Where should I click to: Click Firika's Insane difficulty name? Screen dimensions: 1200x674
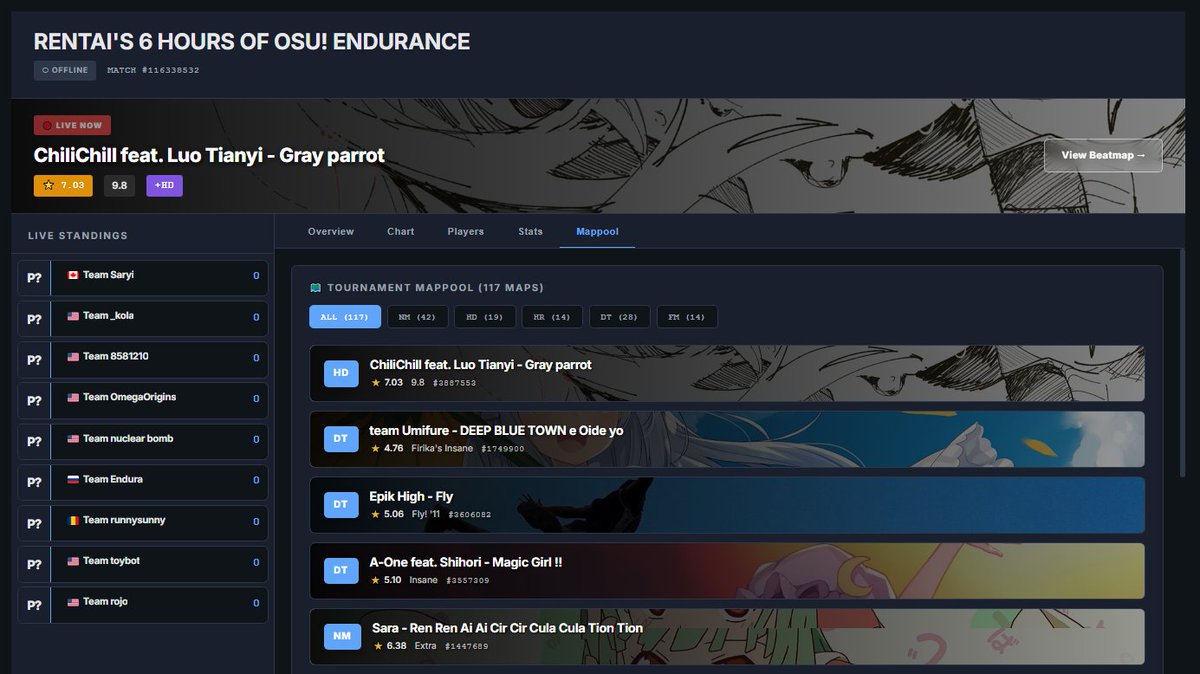(x=442, y=449)
